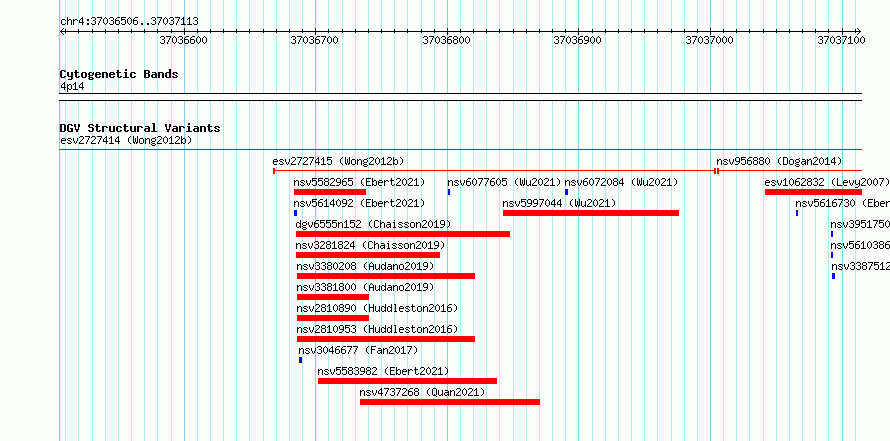Click the nsv3046677 (Fan2017) text label
This screenshot has height=441, width=890.
click(358, 350)
